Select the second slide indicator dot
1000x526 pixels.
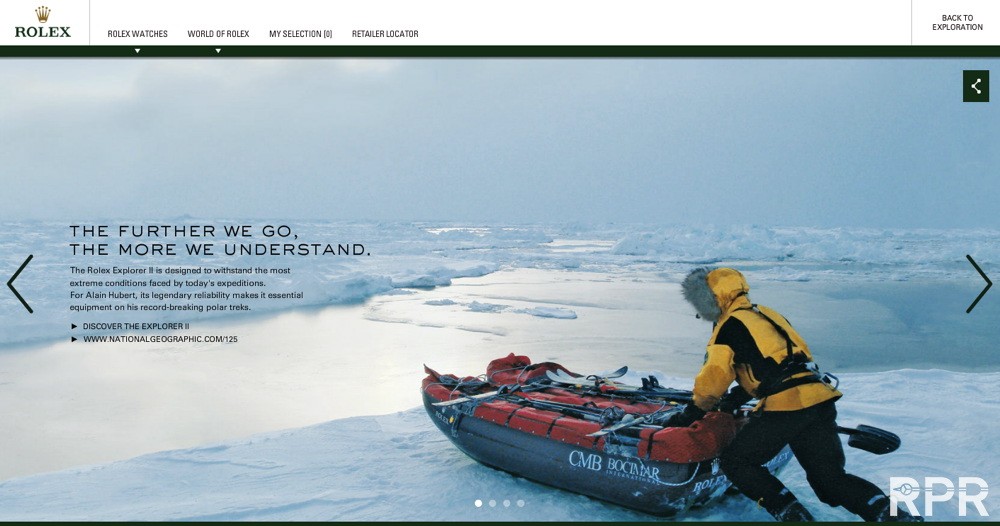(x=492, y=503)
